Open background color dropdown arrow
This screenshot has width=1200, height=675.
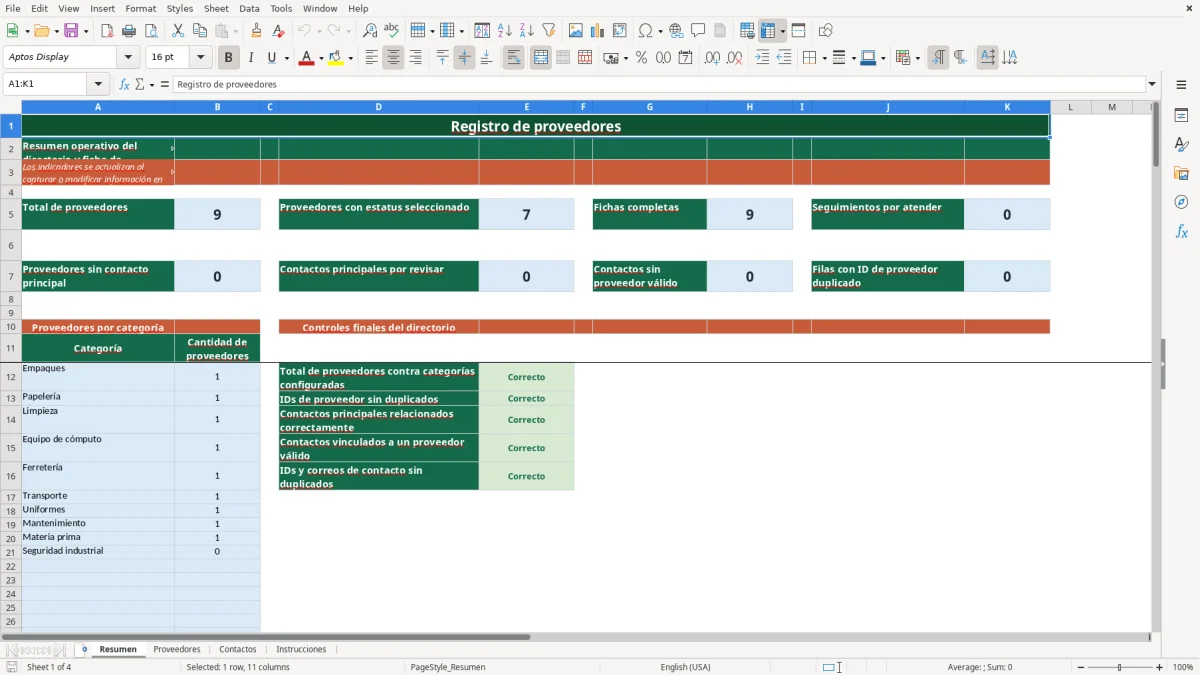coord(350,58)
